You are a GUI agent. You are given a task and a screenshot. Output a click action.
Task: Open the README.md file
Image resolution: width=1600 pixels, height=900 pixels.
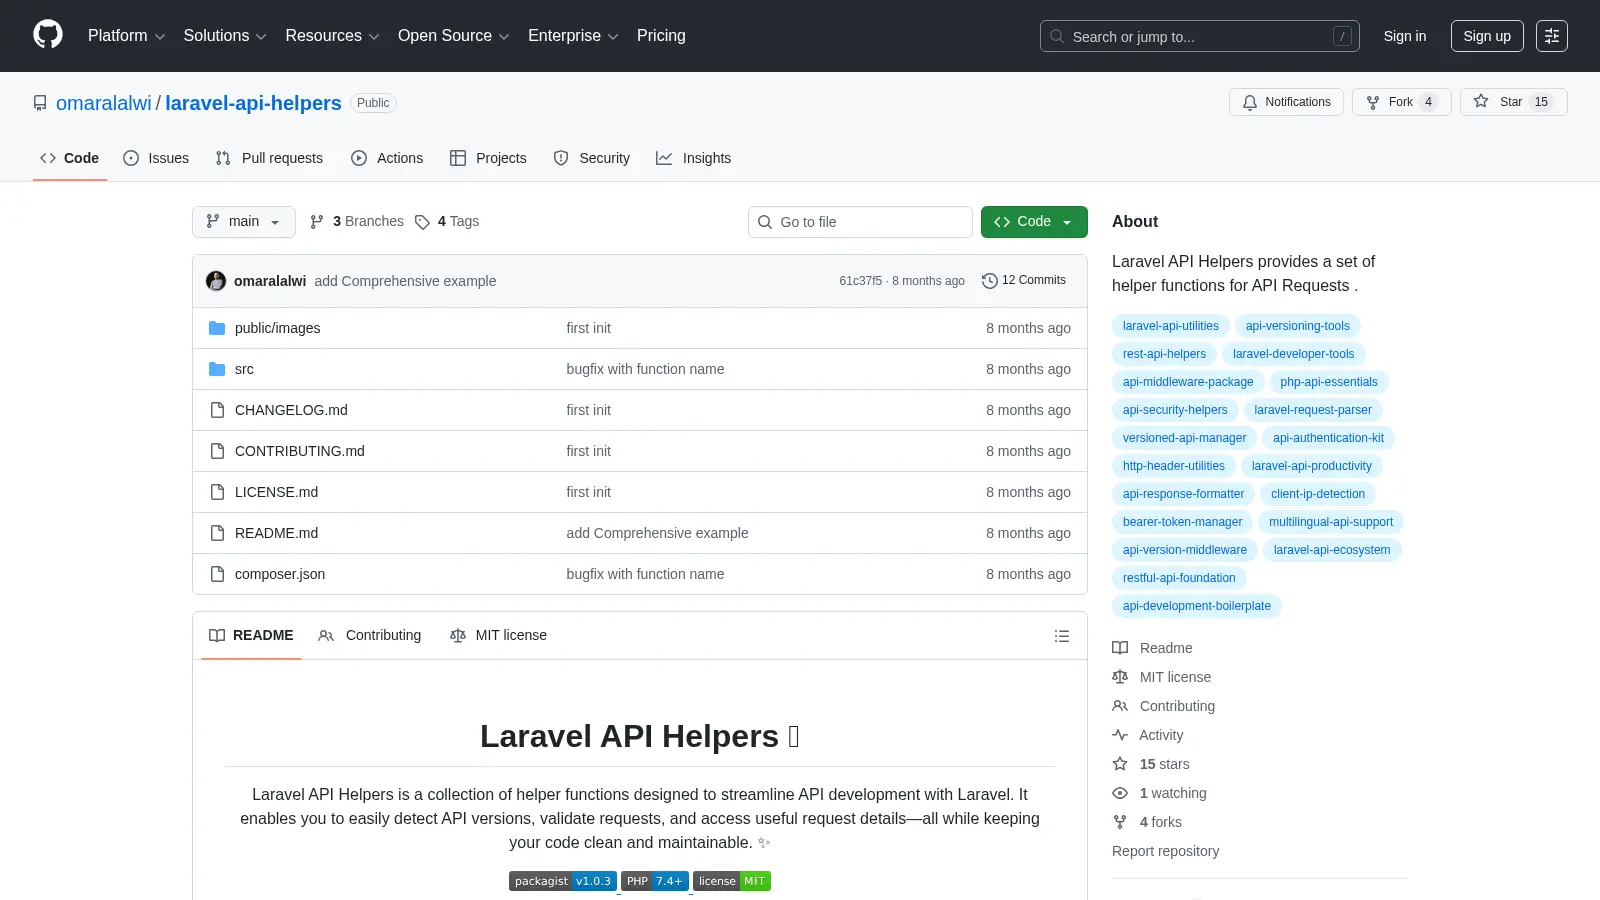277,533
